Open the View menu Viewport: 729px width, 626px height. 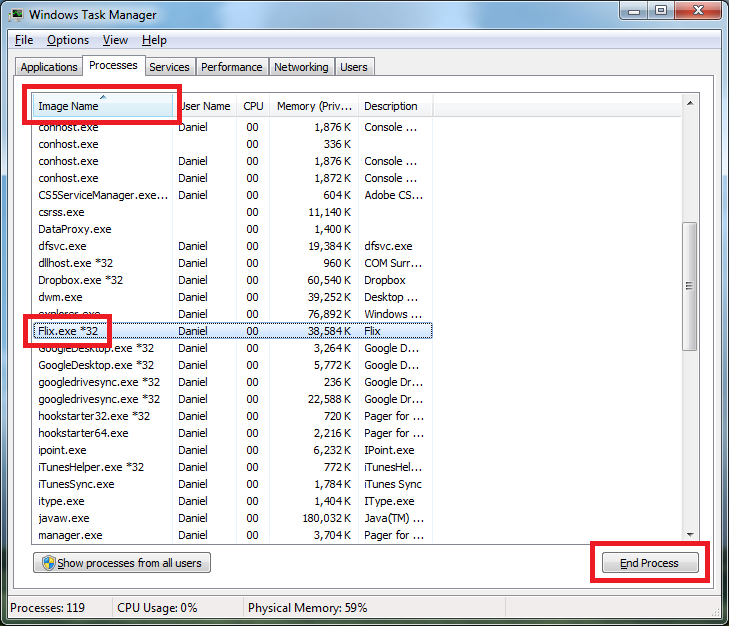click(115, 40)
